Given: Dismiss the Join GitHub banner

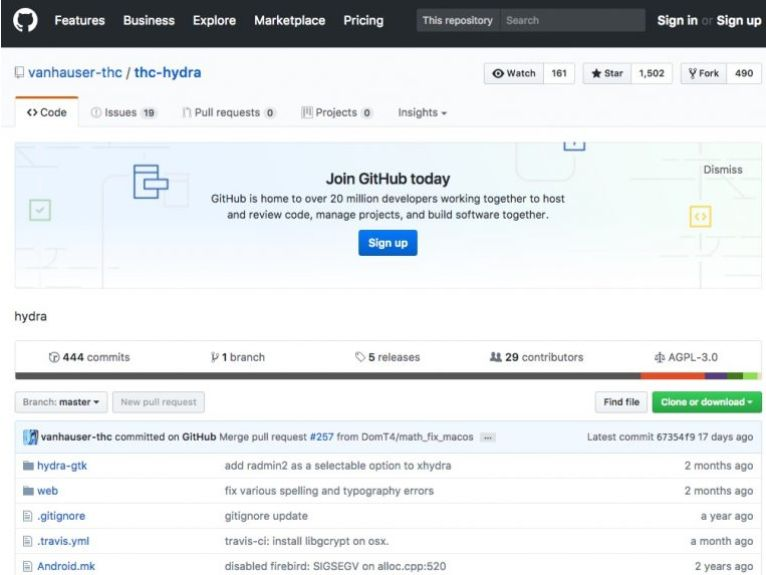Looking at the screenshot, I should 722,170.
